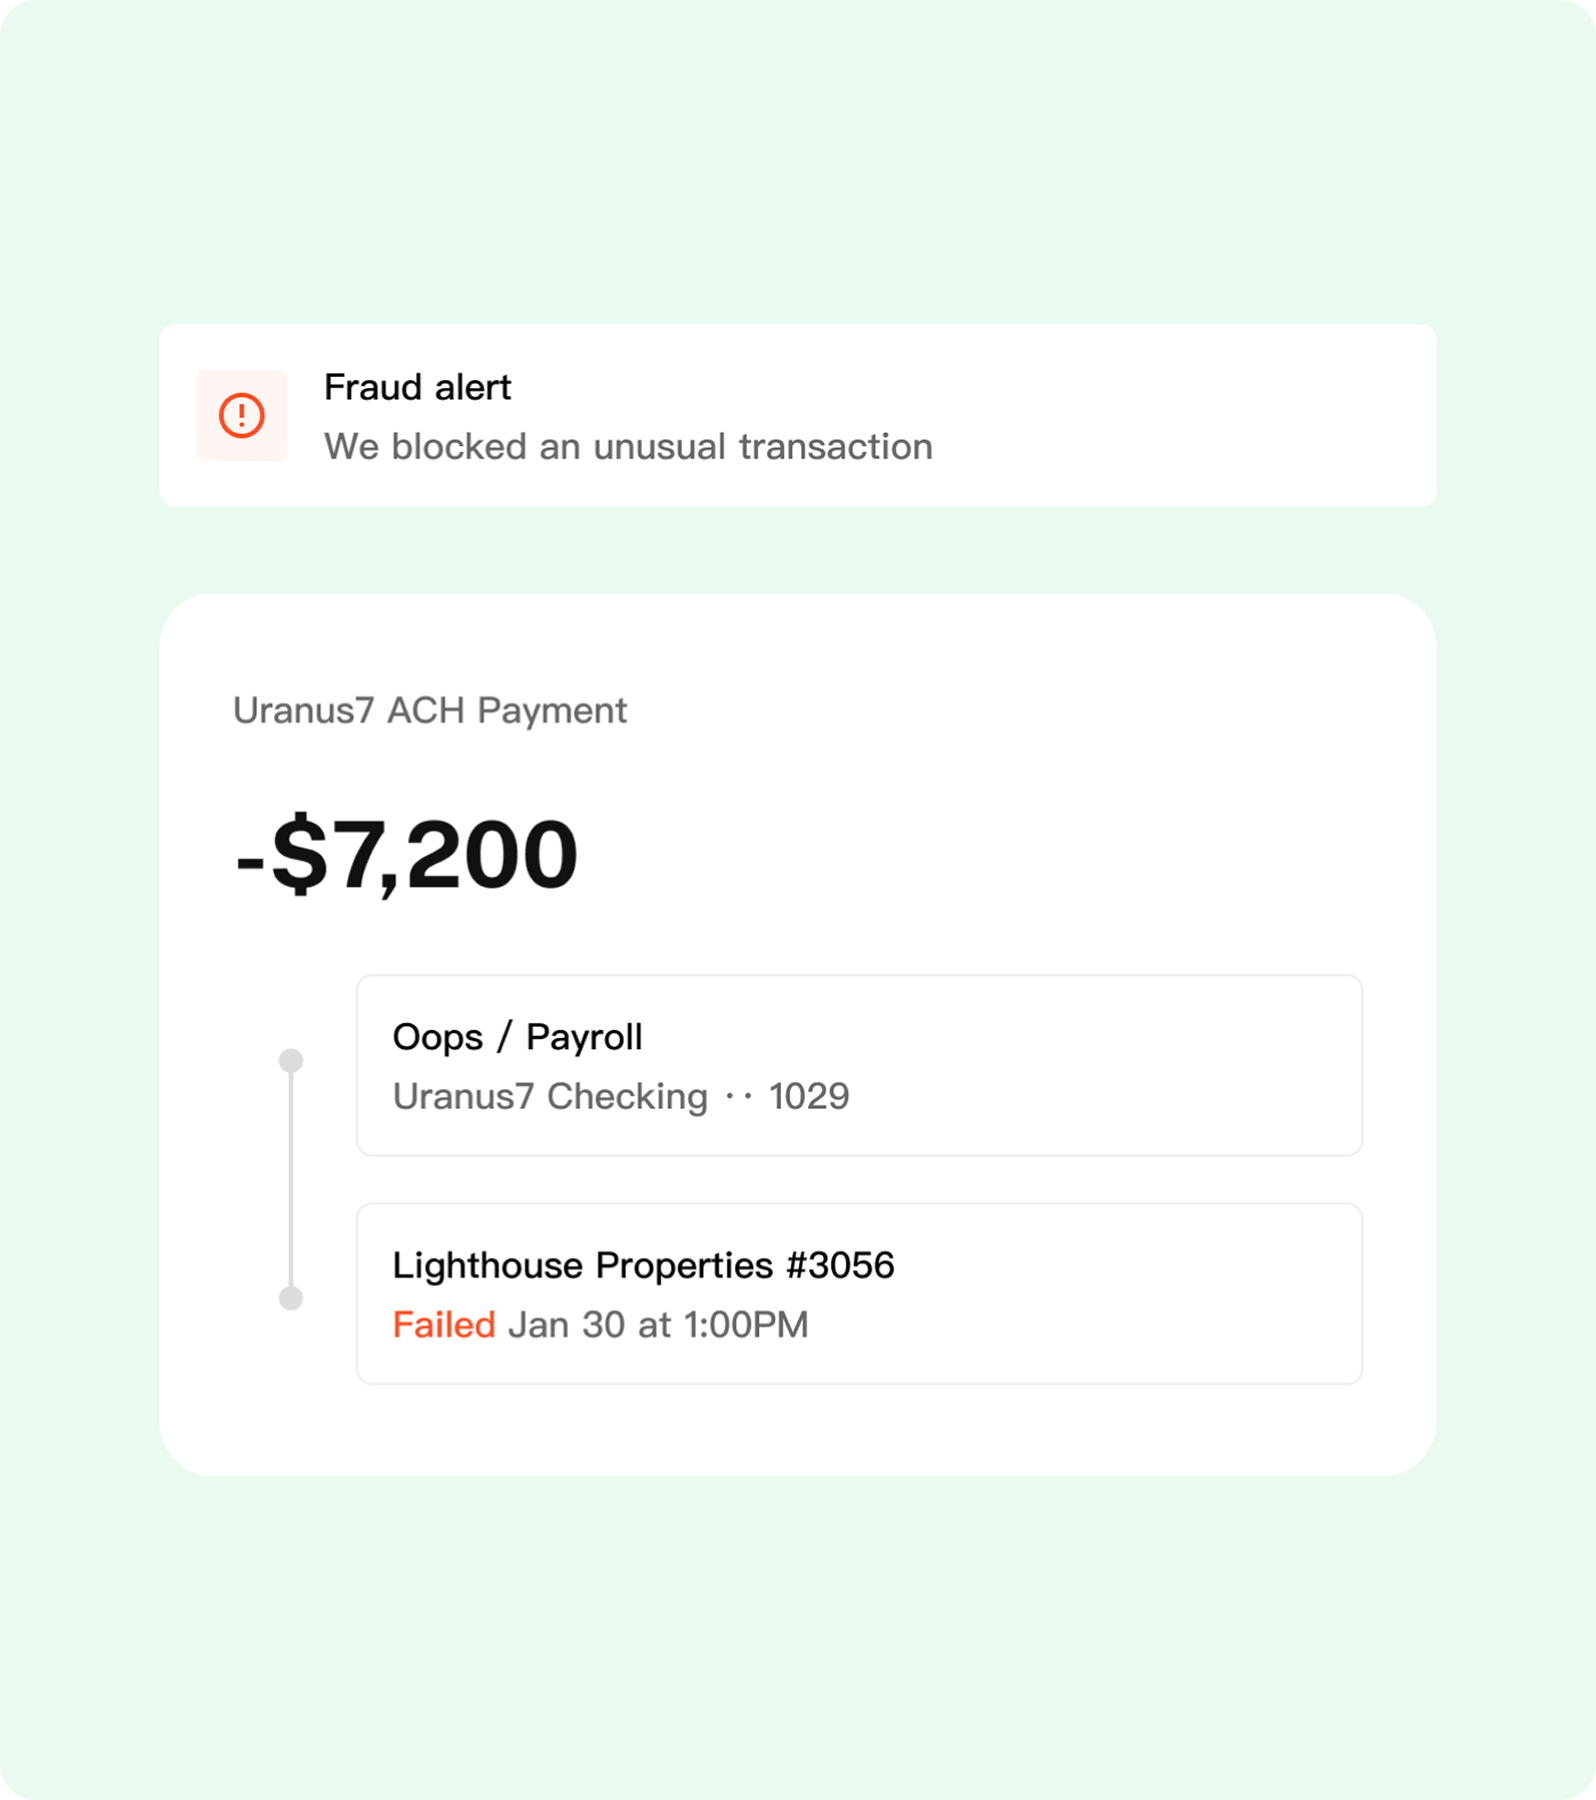
Task: Select the Uranus7 Checking account text
Action: click(550, 1097)
